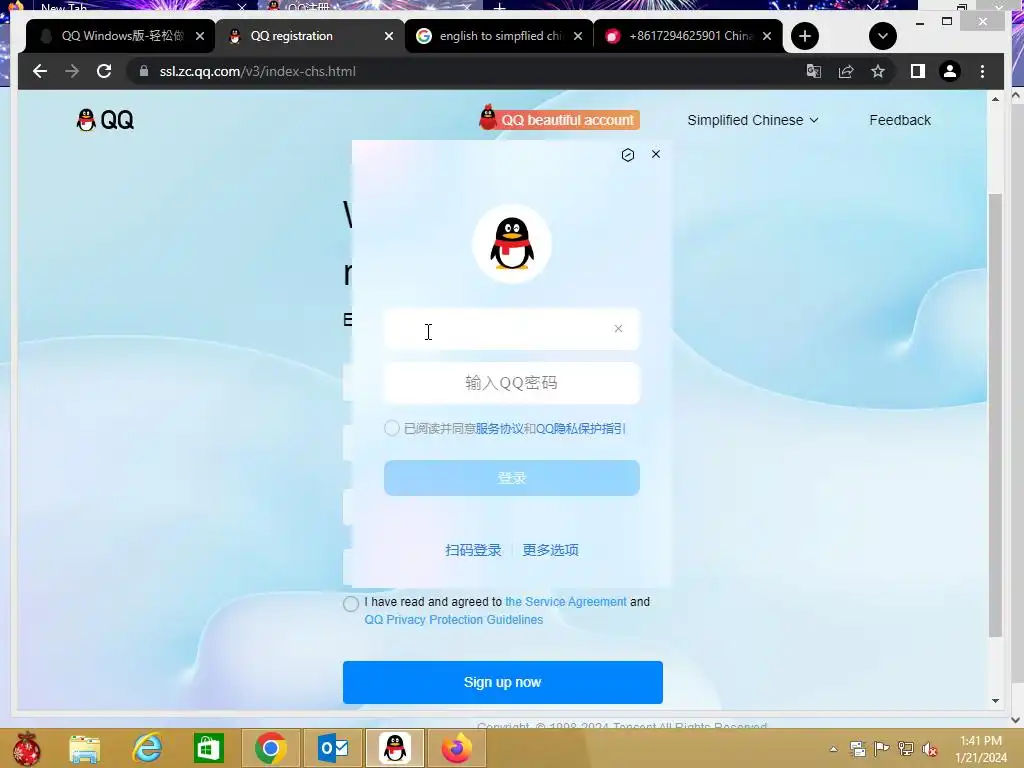This screenshot has width=1024, height=768.
Task: Click the address bar URL ssl.zc.qq.com
Action: pyautogui.click(x=257, y=71)
